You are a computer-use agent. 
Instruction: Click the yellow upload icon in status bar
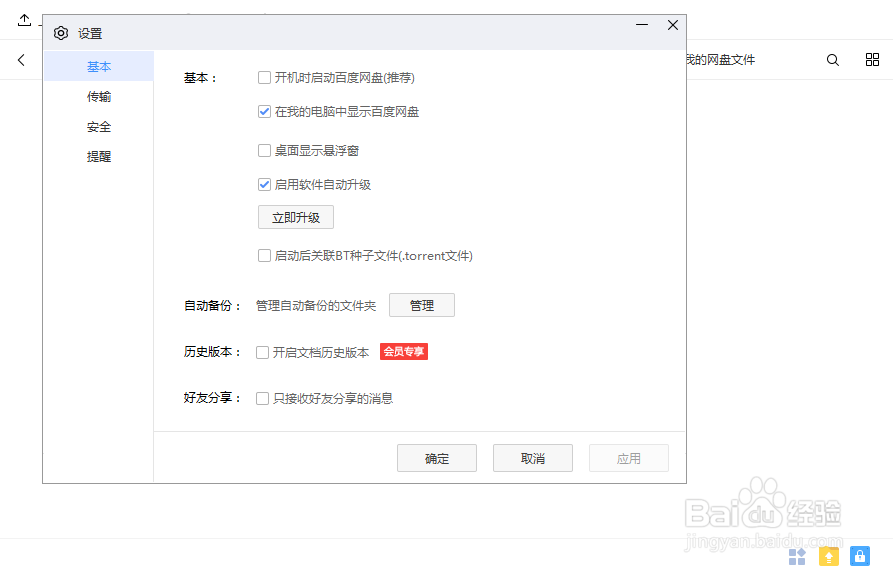(829, 556)
